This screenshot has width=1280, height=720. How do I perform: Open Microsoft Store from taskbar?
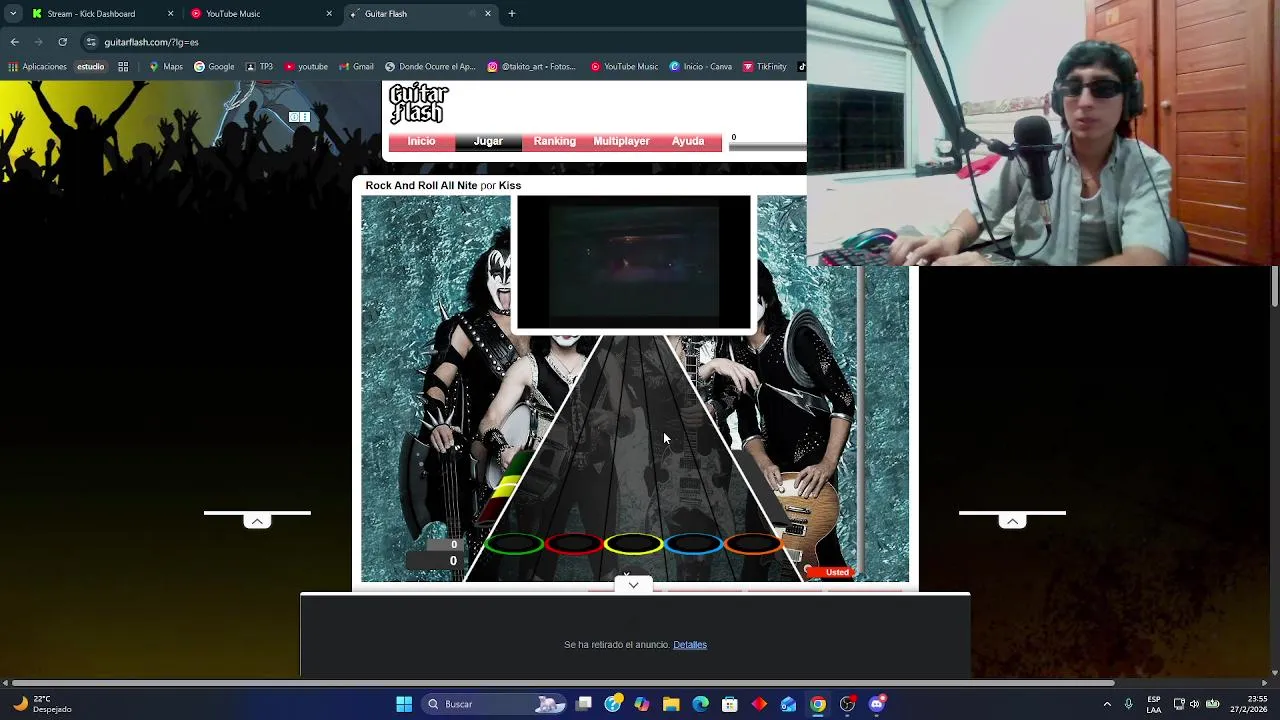(x=730, y=704)
